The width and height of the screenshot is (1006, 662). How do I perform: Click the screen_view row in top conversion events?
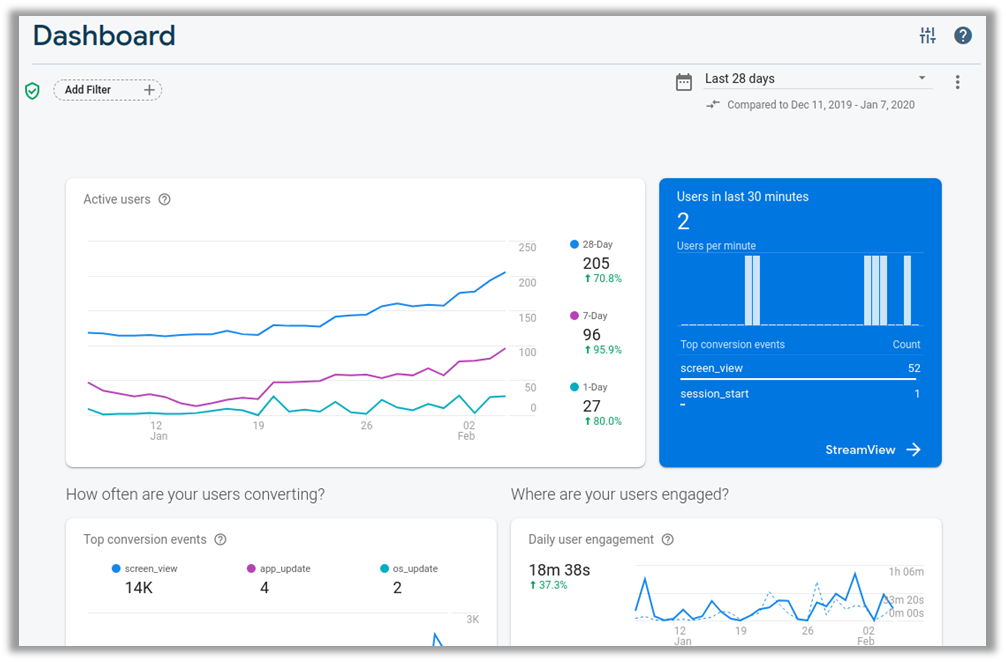pos(799,368)
